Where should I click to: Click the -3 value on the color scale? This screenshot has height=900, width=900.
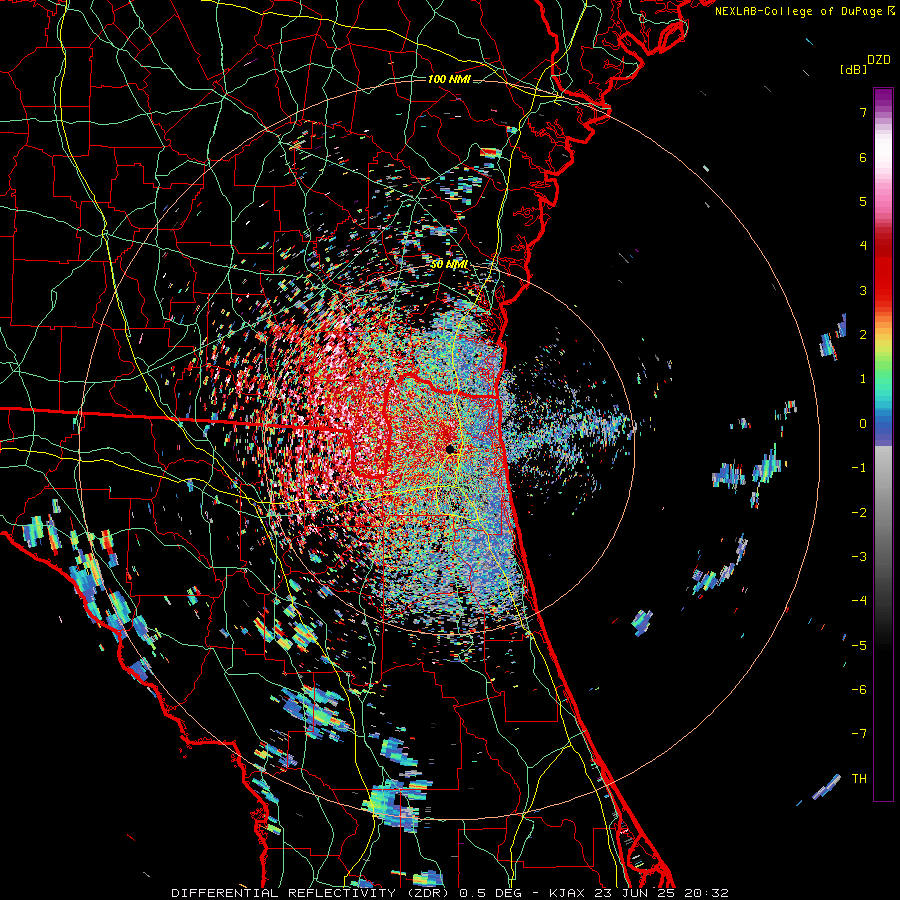859,557
